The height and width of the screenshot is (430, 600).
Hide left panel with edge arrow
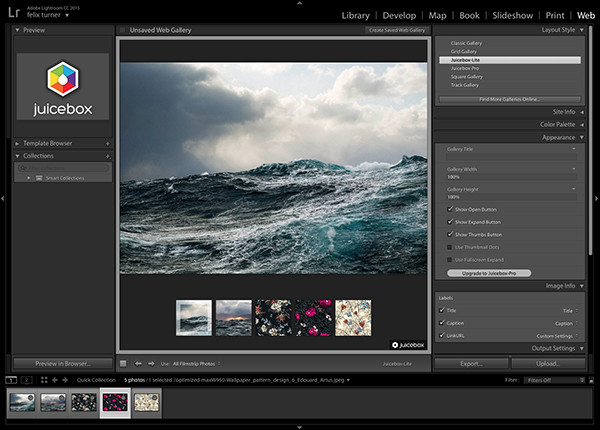[x=3, y=198]
